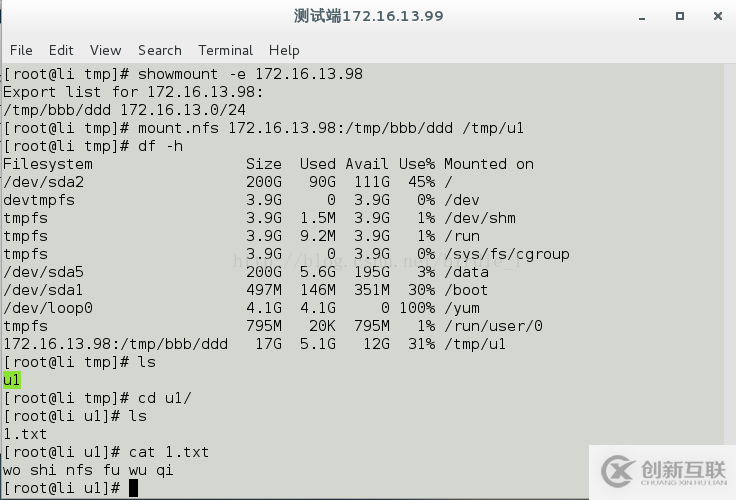Open the Search menu
Viewport: 736px width, 500px height.
tap(160, 50)
